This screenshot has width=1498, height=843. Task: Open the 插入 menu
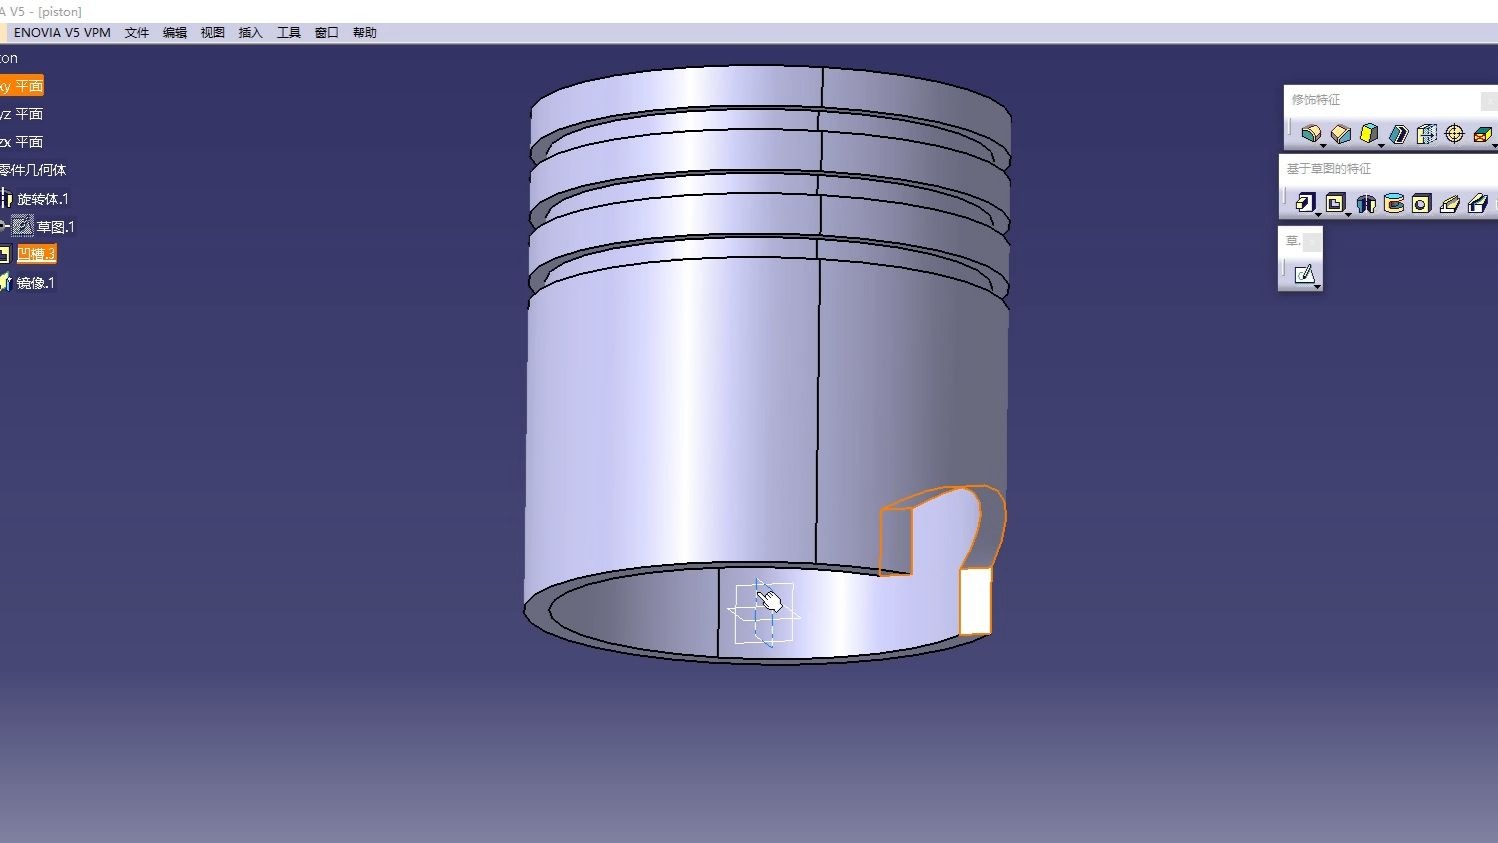pos(251,32)
